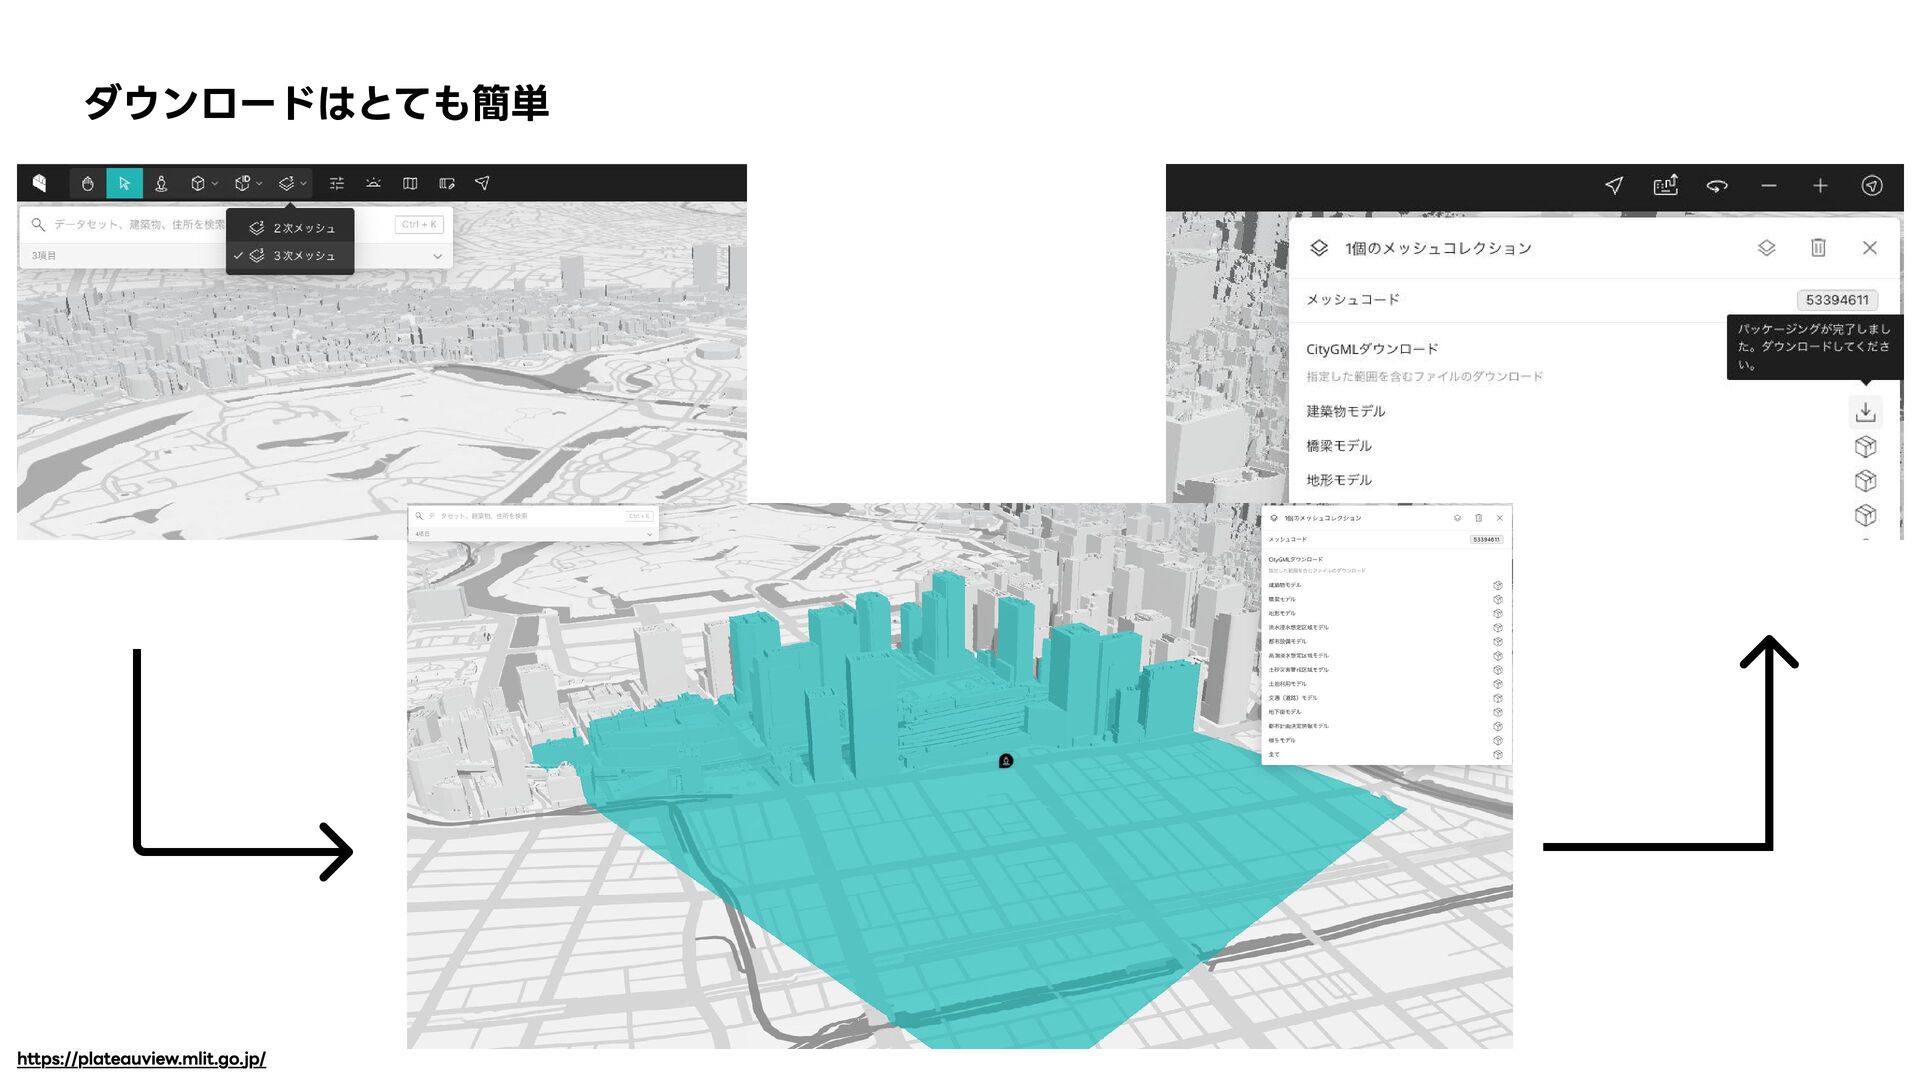The height and width of the screenshot is (1080, 1920).
Task: Click the circular compass icon
Action: 1872,185
